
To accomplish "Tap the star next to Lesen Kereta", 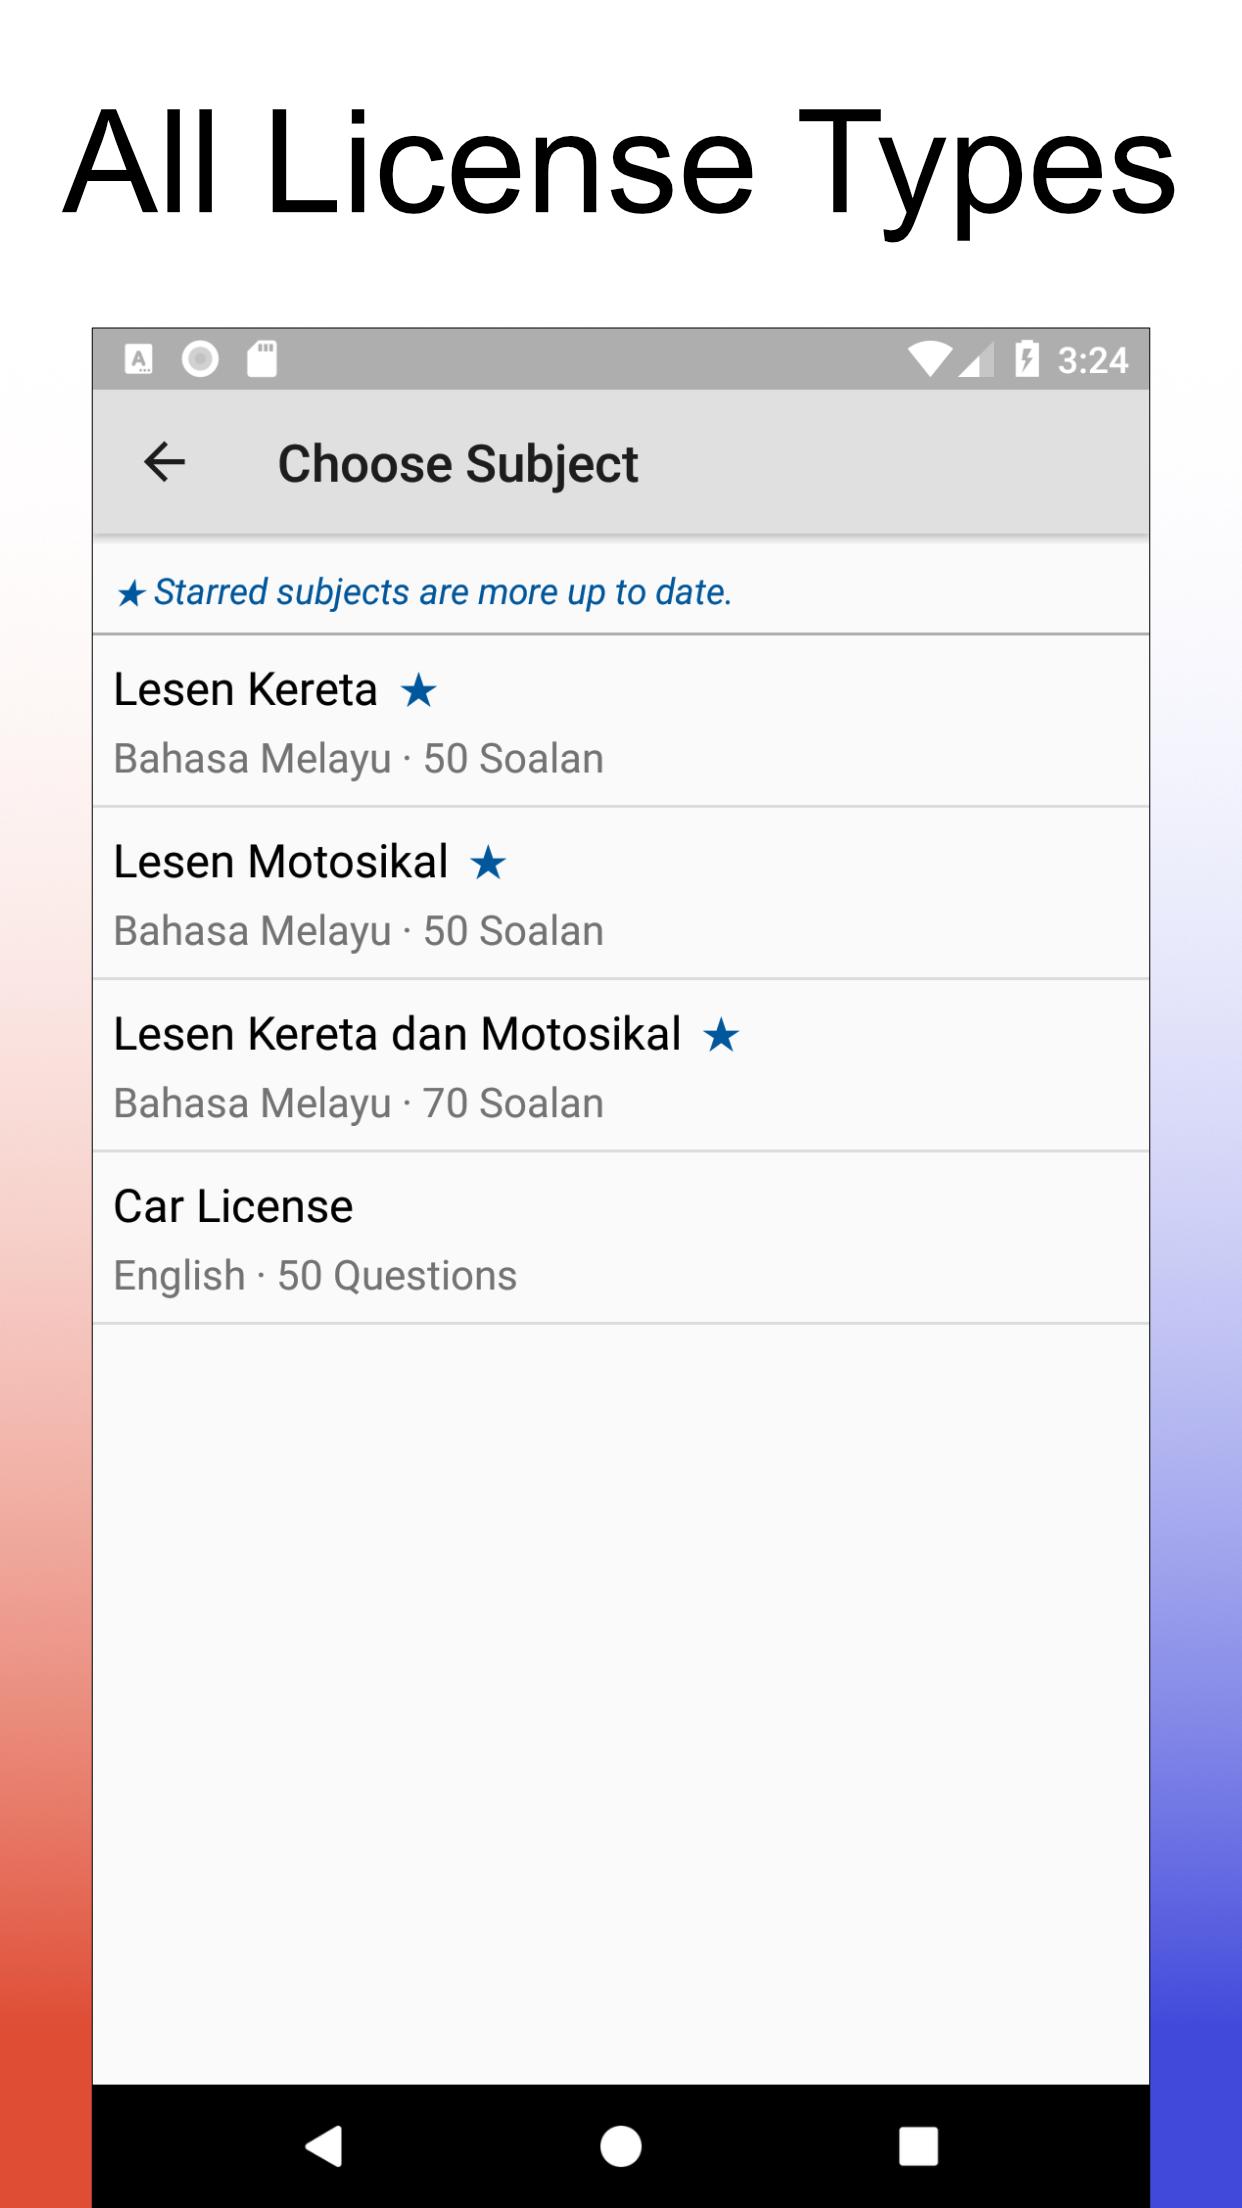I will point(418,690).
